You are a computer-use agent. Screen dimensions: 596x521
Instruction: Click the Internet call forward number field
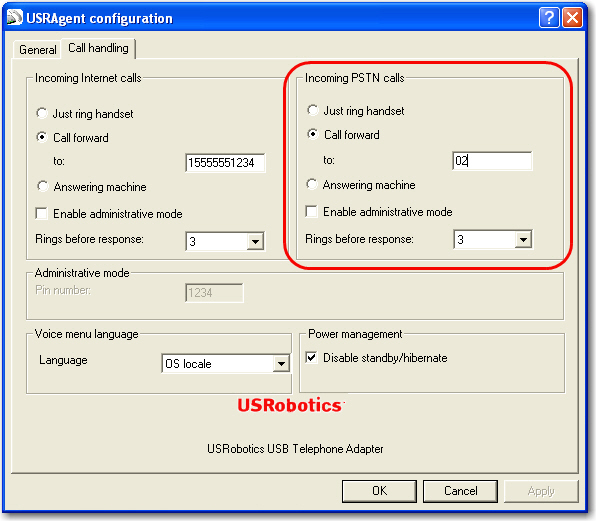pyautogui.click(x=225, y=163)
